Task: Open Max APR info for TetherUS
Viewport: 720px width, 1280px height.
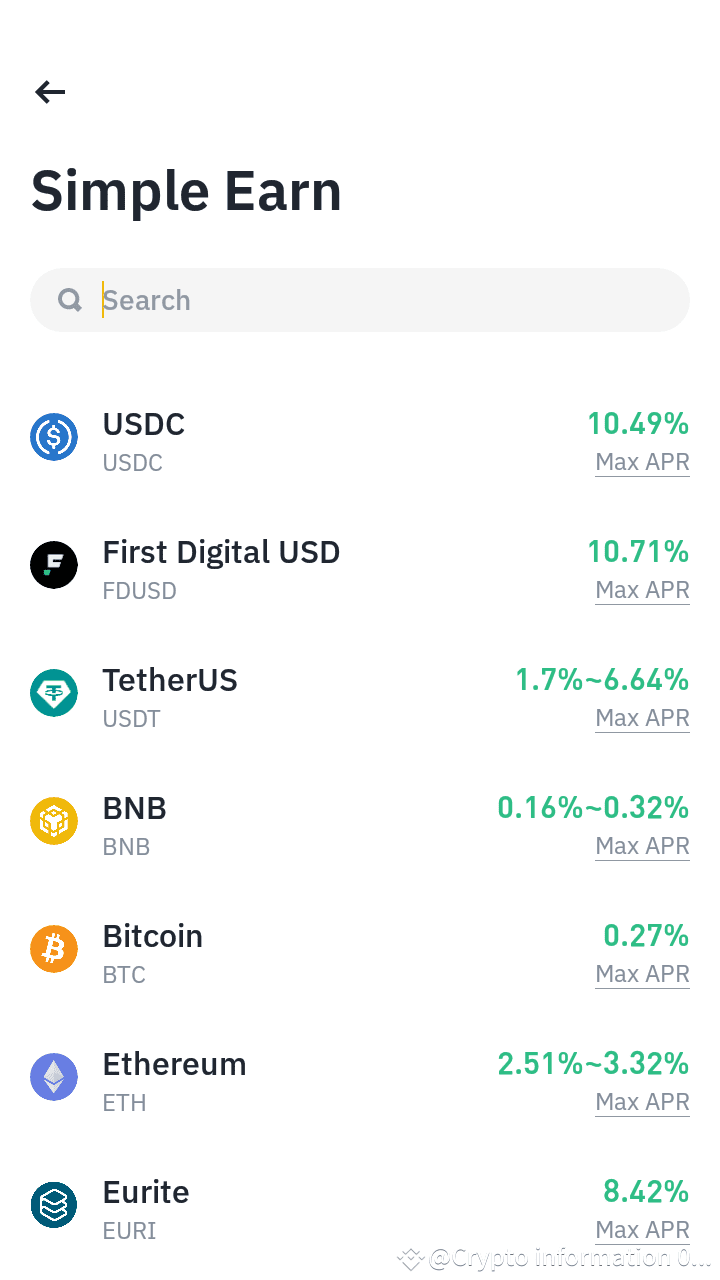Action: tap(642, 718)
